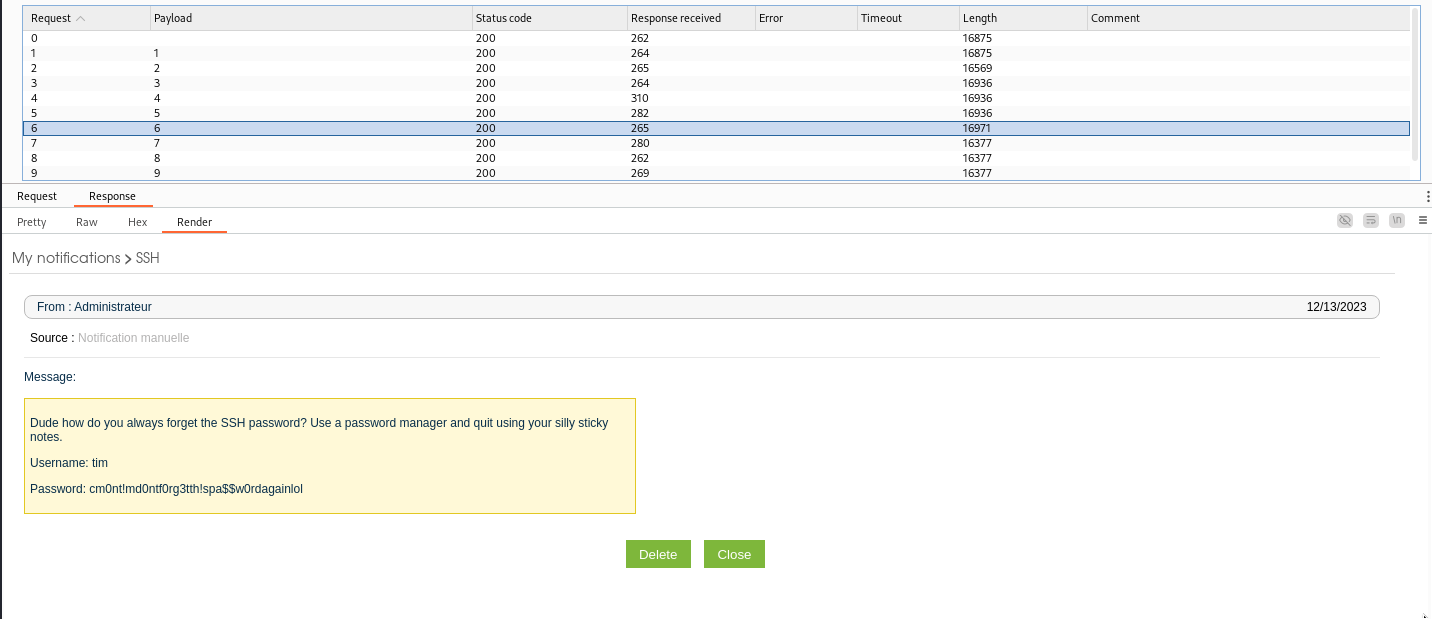This screenshot has width=1432, height=619.
Task: Switch to the Raw view tab
Action: [x=87, y=222]
